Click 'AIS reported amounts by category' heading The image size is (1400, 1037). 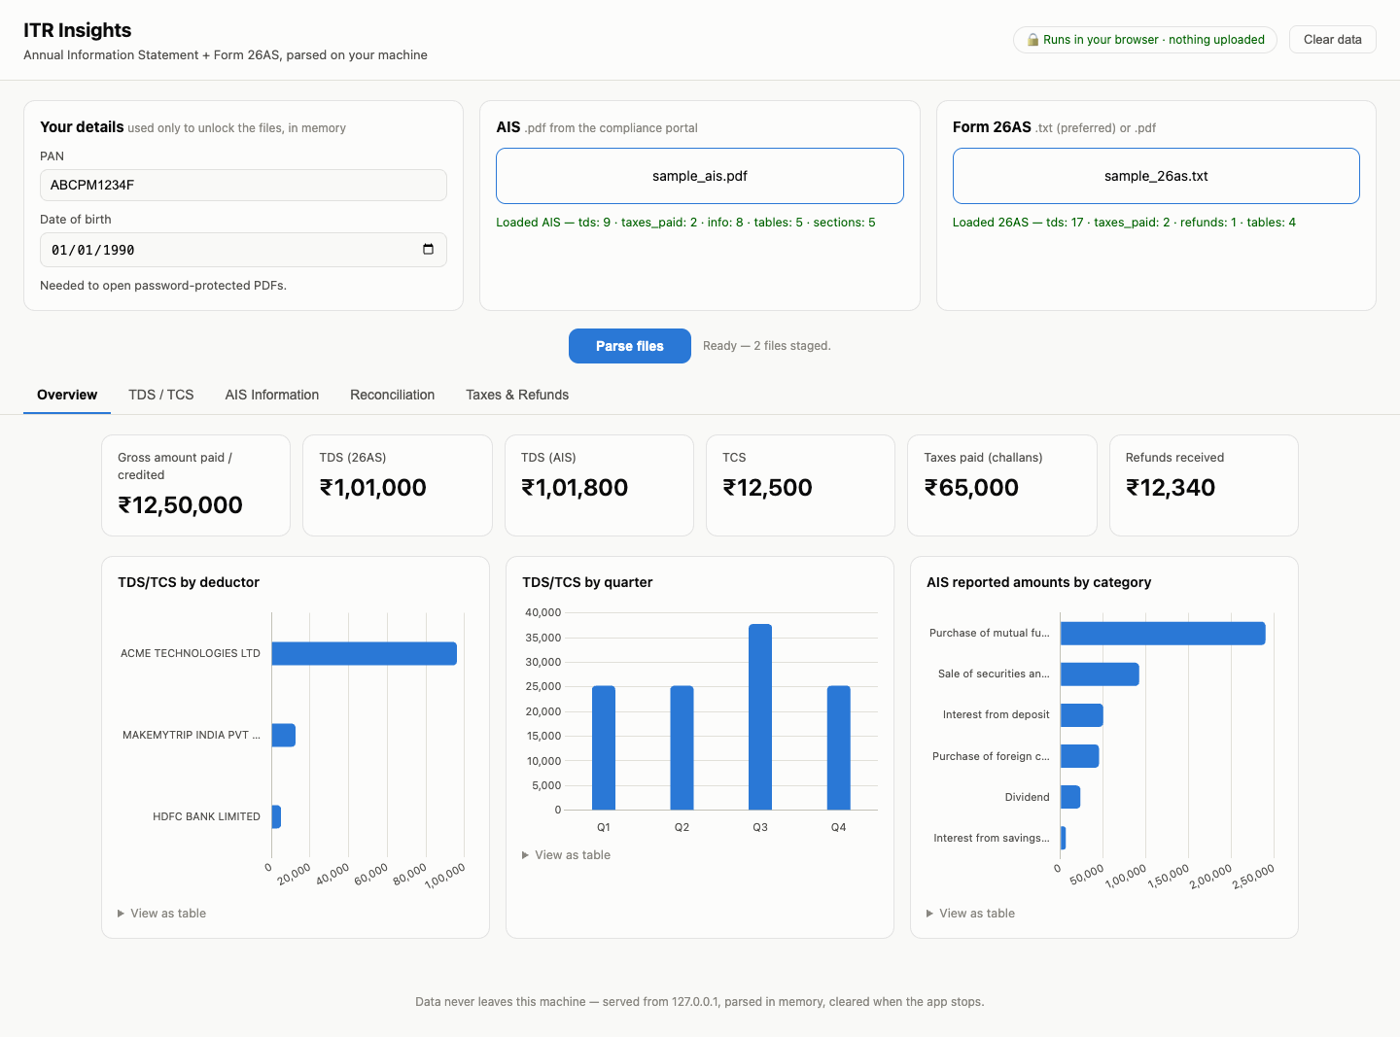coord(1039,582)
